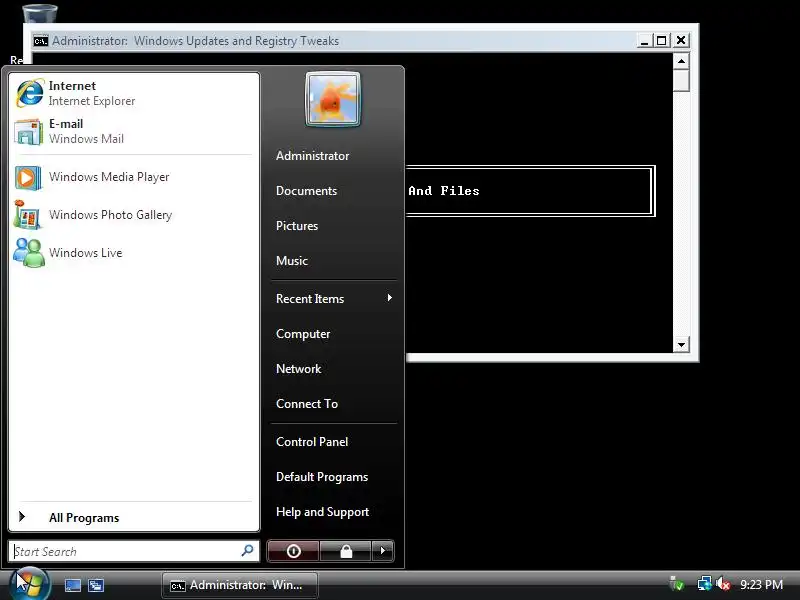The height and width of the screenshot is (600, 800).
Task: Select the Administrator command prompt taskbar button
Action: (240, 585)
